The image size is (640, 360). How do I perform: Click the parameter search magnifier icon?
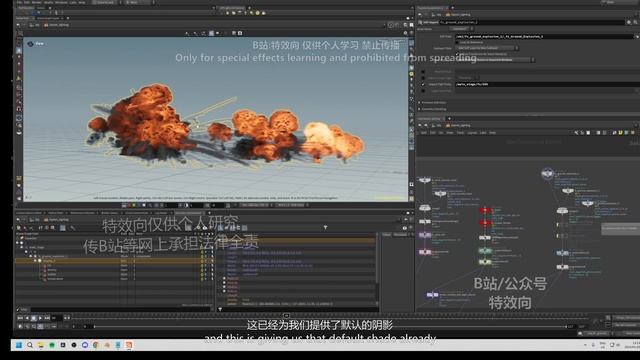pos(636,22)
